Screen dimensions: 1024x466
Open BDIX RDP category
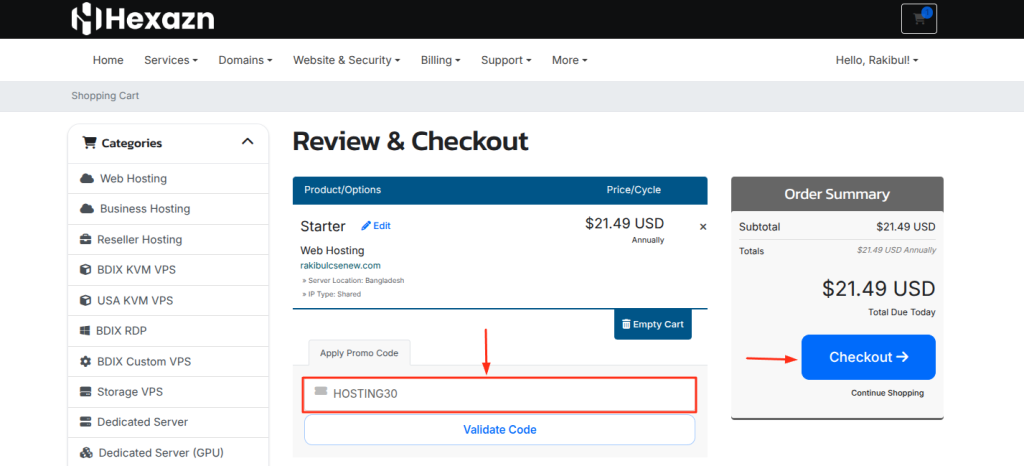point(168,331)
